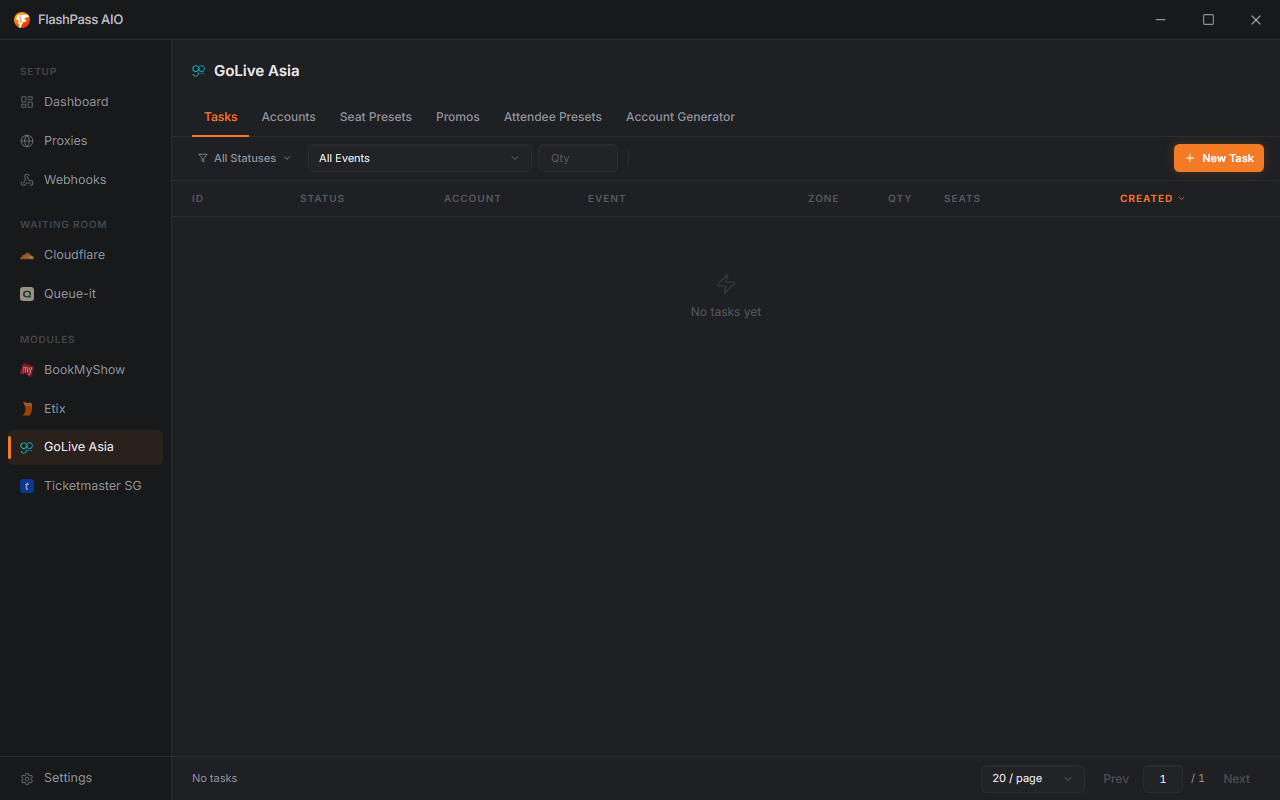1280x800 pixels.
Task: Click the "No tasks yet" message
Action: click(726, 312)
